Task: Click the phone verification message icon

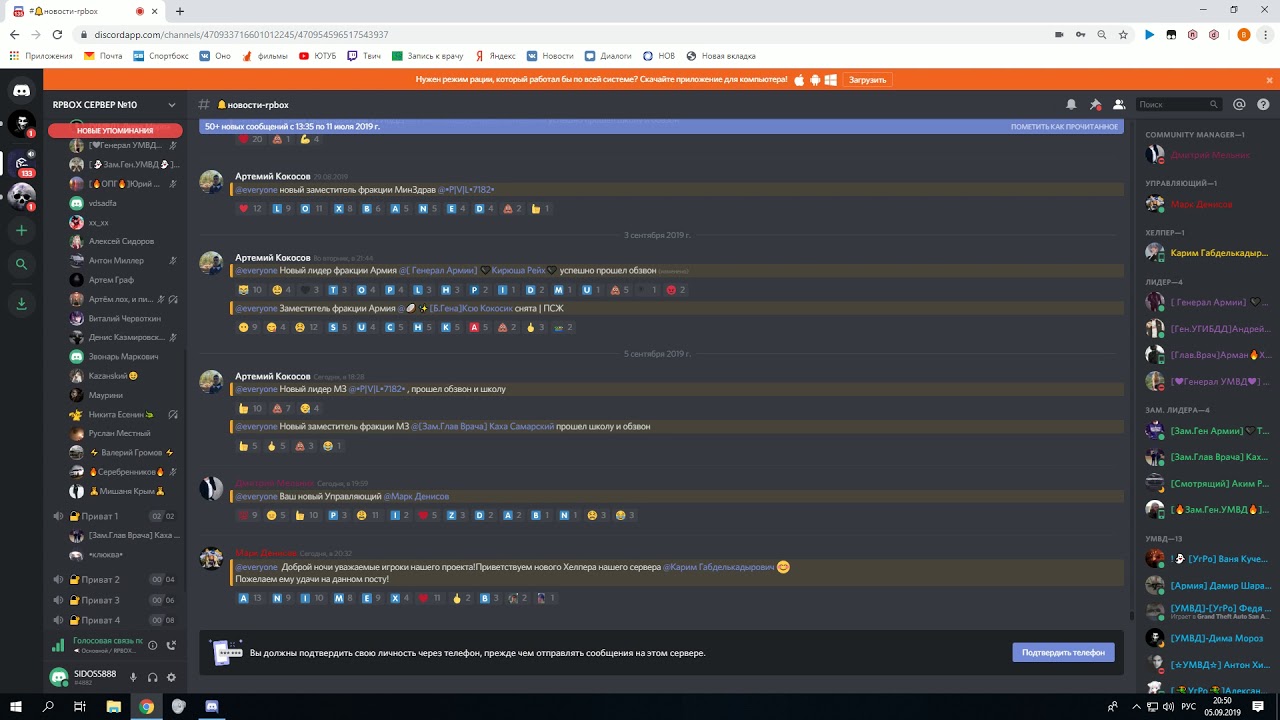Action: (226, 652)
